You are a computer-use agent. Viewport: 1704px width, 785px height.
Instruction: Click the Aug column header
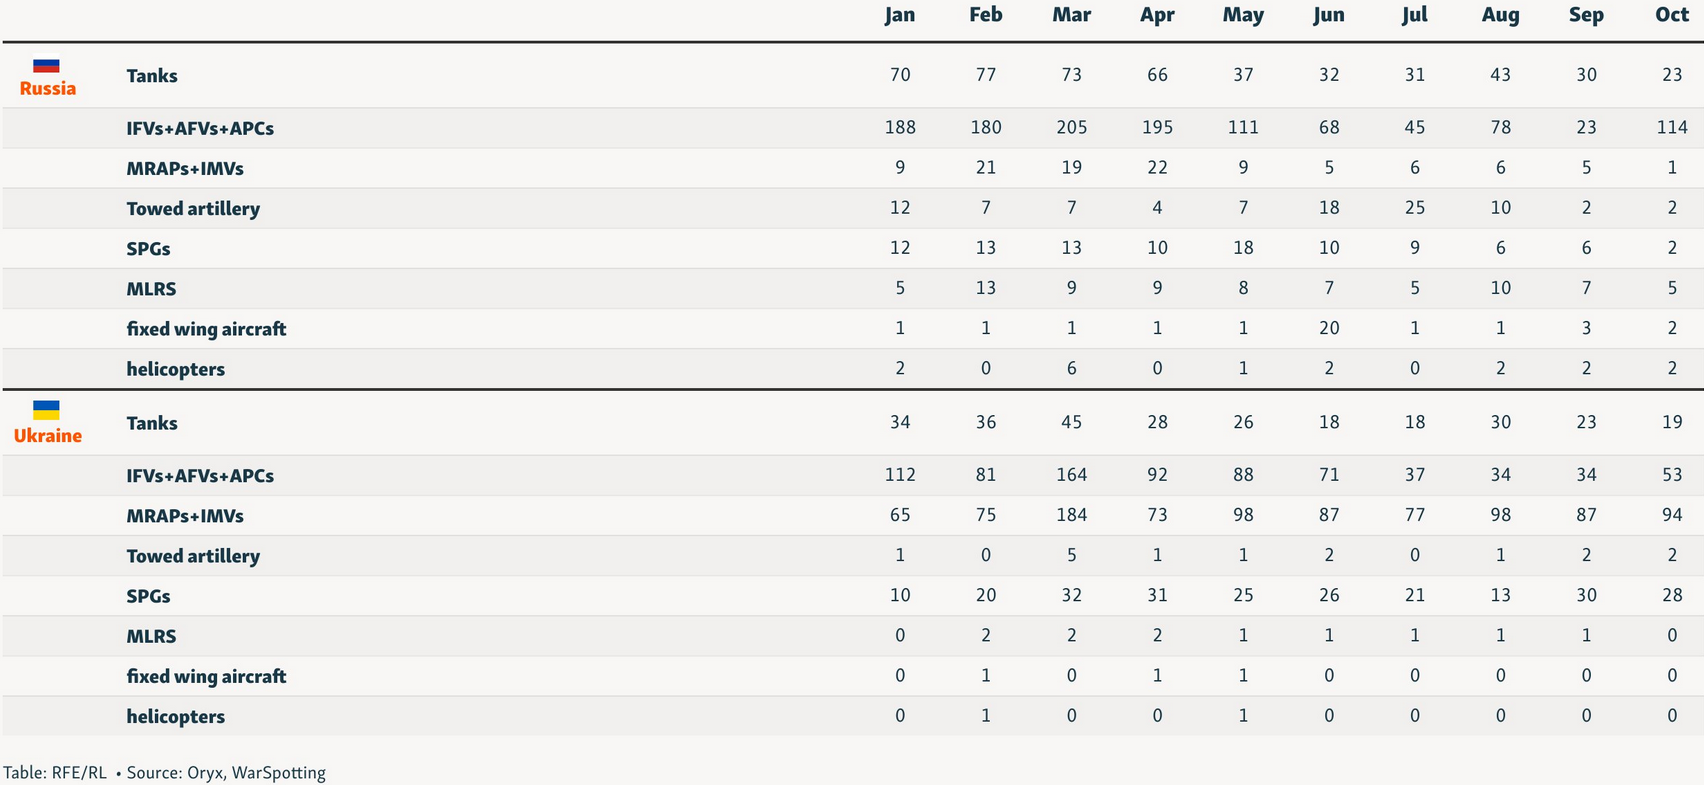pos(1500,15)
